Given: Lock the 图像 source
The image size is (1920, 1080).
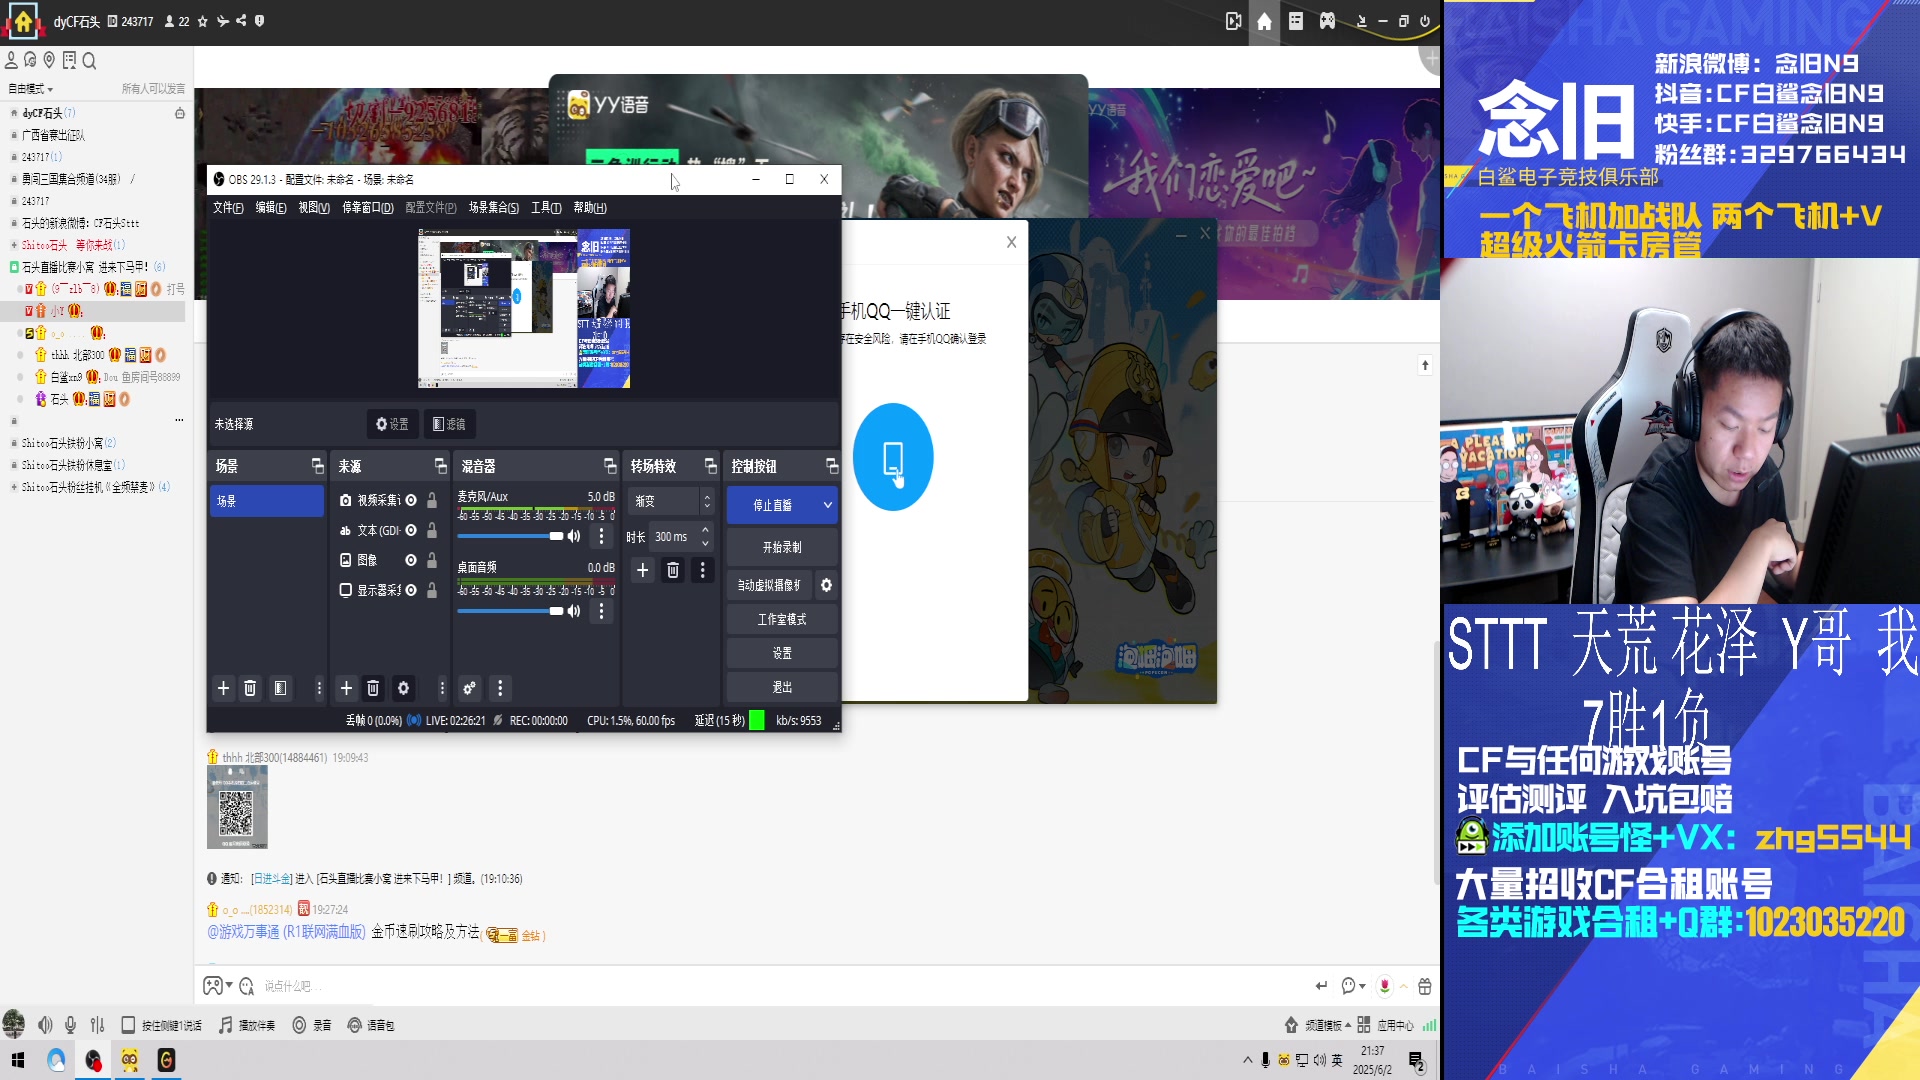Looking at the screenshot, I should click(x=432, y=560).
